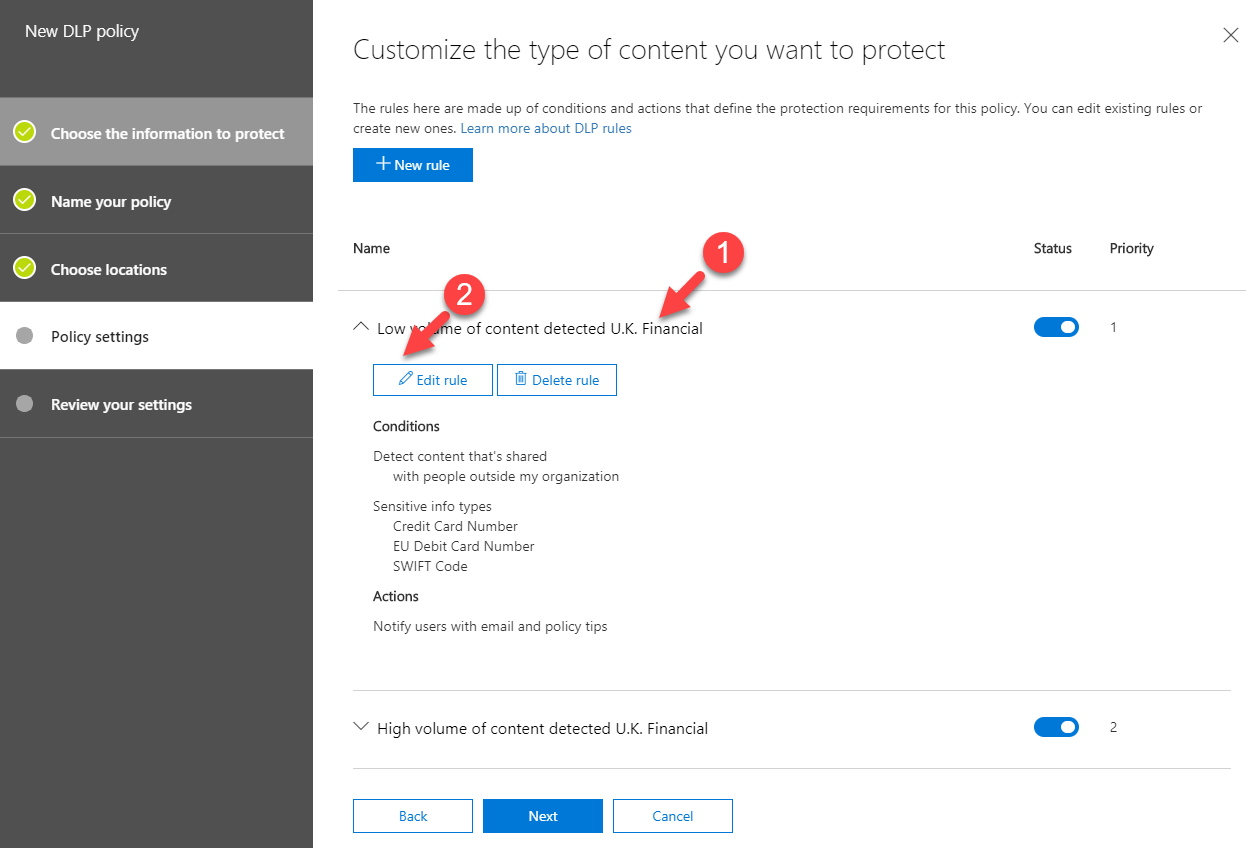Click the Cancel button
Image resolution: width=1248 pixels, height=848 pixels.
point(673,816)
